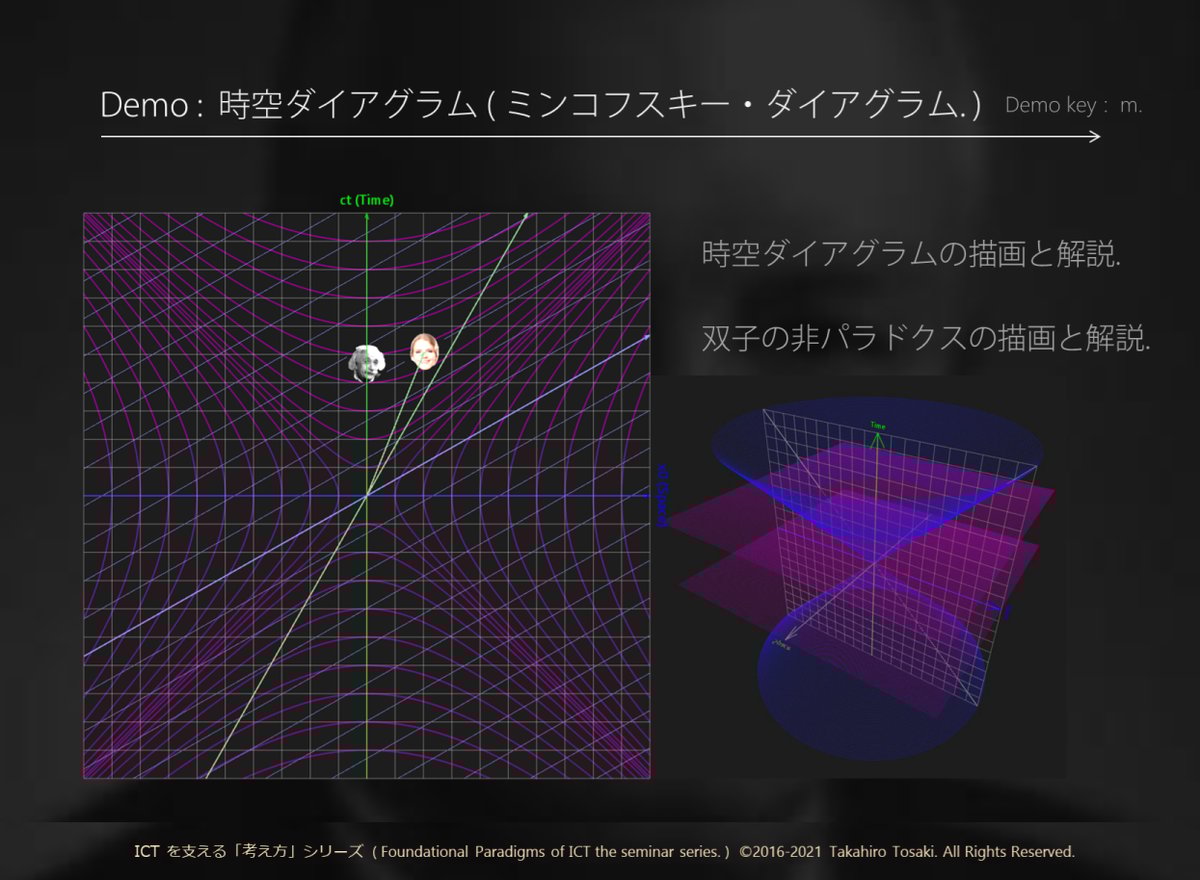This screenshot has width=1200, height=880.
Task: Select the text 双子の非パラドクスの描画と解説.
Action: [x=926, y=338]
